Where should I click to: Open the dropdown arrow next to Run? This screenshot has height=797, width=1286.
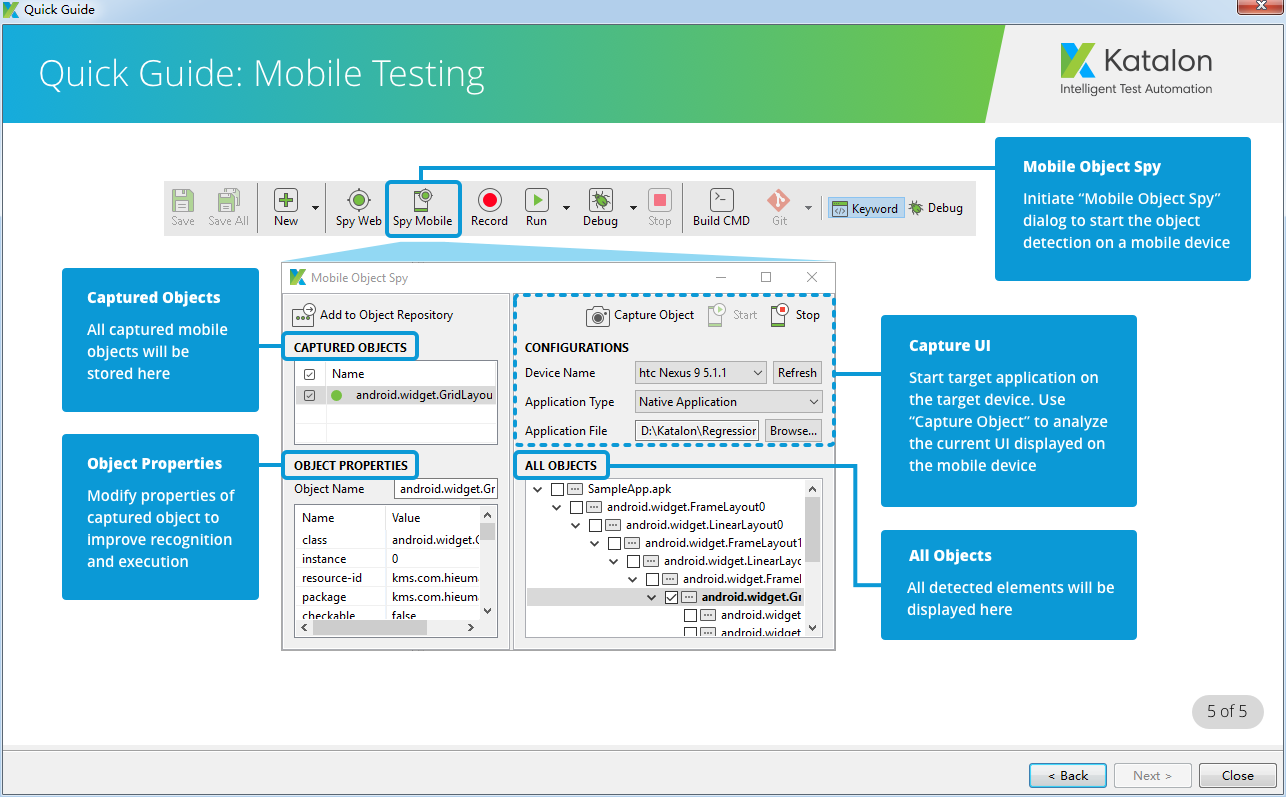click(566, 208)
